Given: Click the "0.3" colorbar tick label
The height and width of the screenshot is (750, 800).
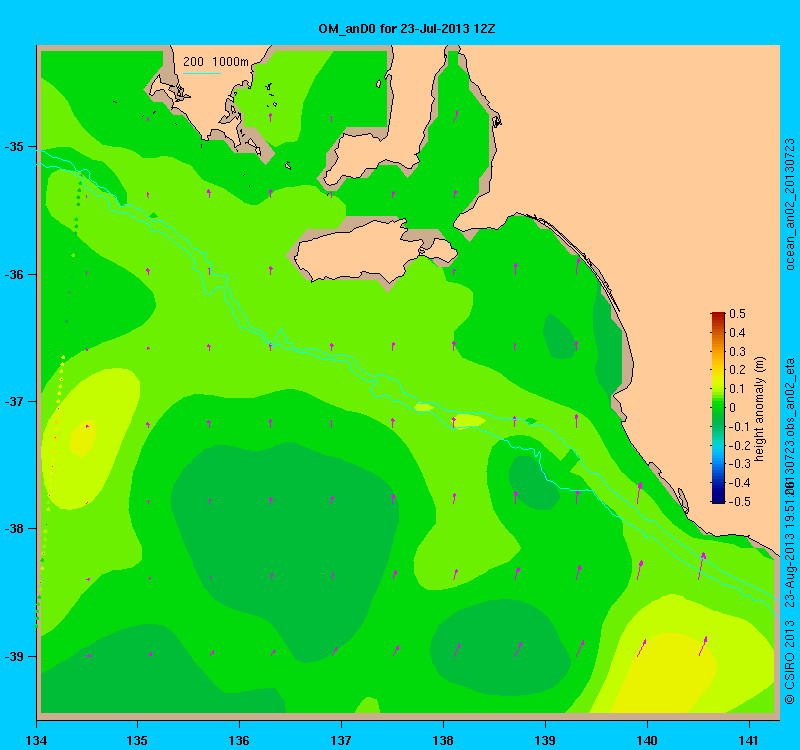Looking at the screenshot, I should [x=737, y=352].
